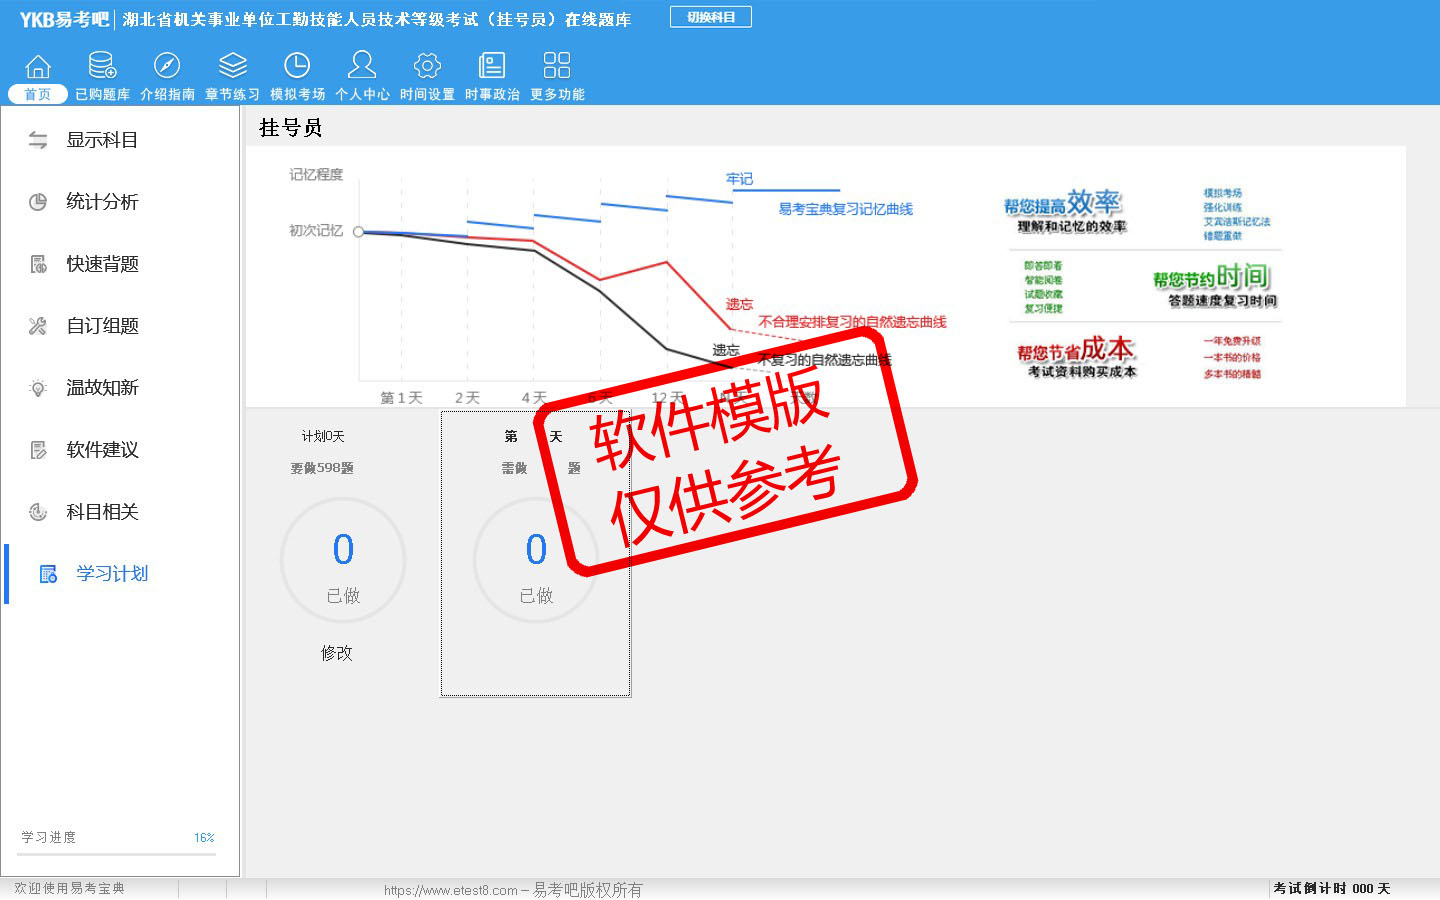
Task: Click the 学习进度 progress bar
Action: pyautogui.click(x=117, y=854)
